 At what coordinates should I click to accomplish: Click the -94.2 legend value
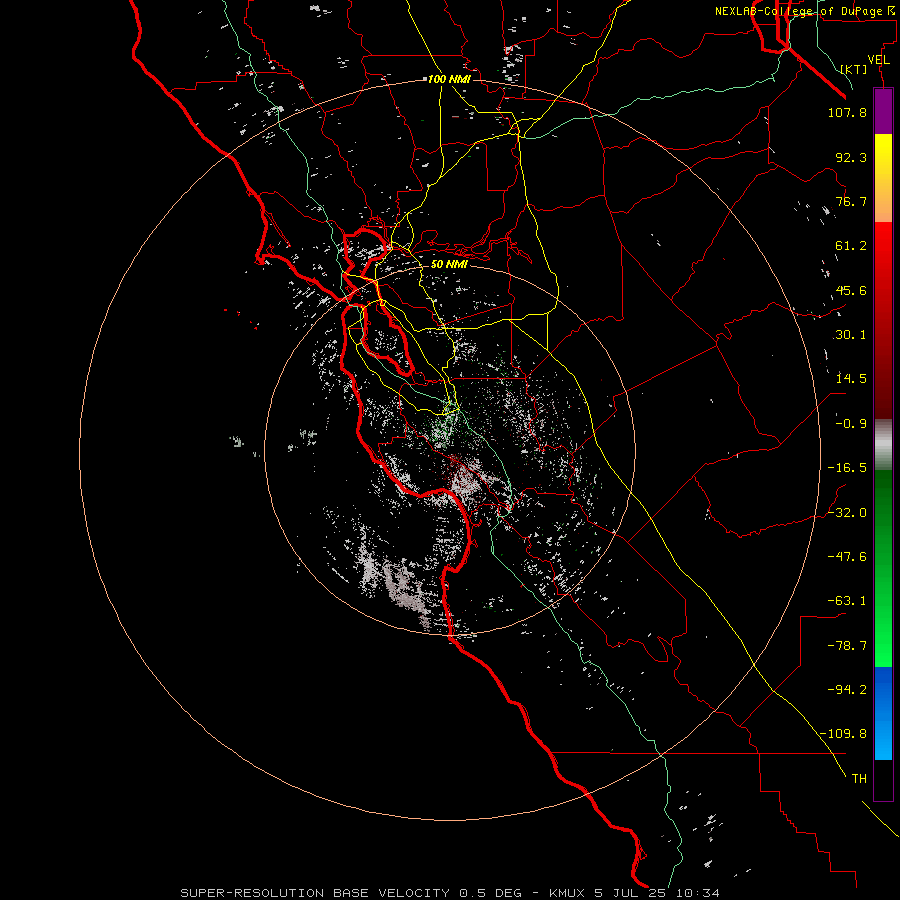[847, 690]
